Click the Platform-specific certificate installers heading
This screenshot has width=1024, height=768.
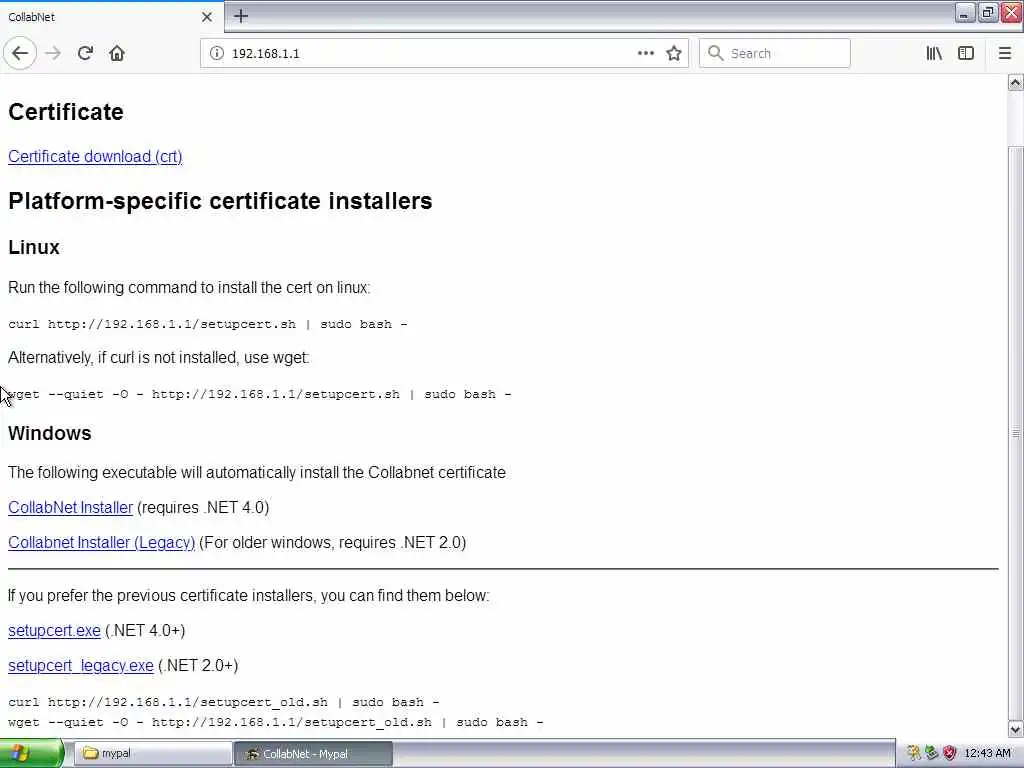220,201
